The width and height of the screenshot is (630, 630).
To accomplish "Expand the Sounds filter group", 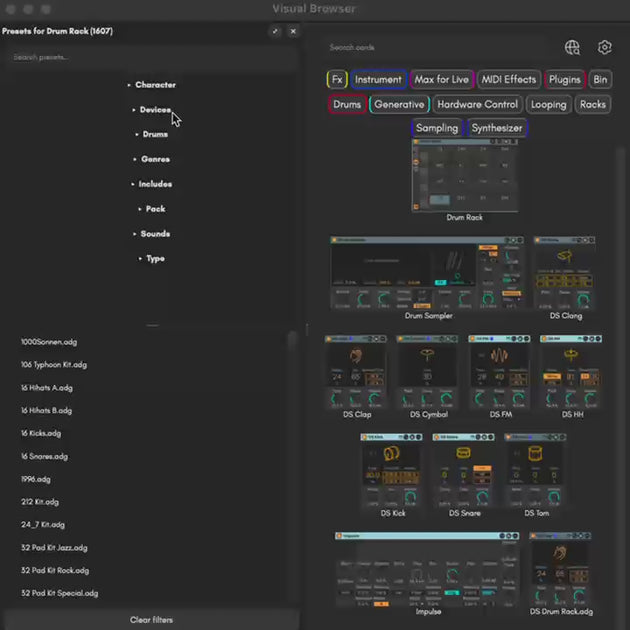I will click(151, 234).
